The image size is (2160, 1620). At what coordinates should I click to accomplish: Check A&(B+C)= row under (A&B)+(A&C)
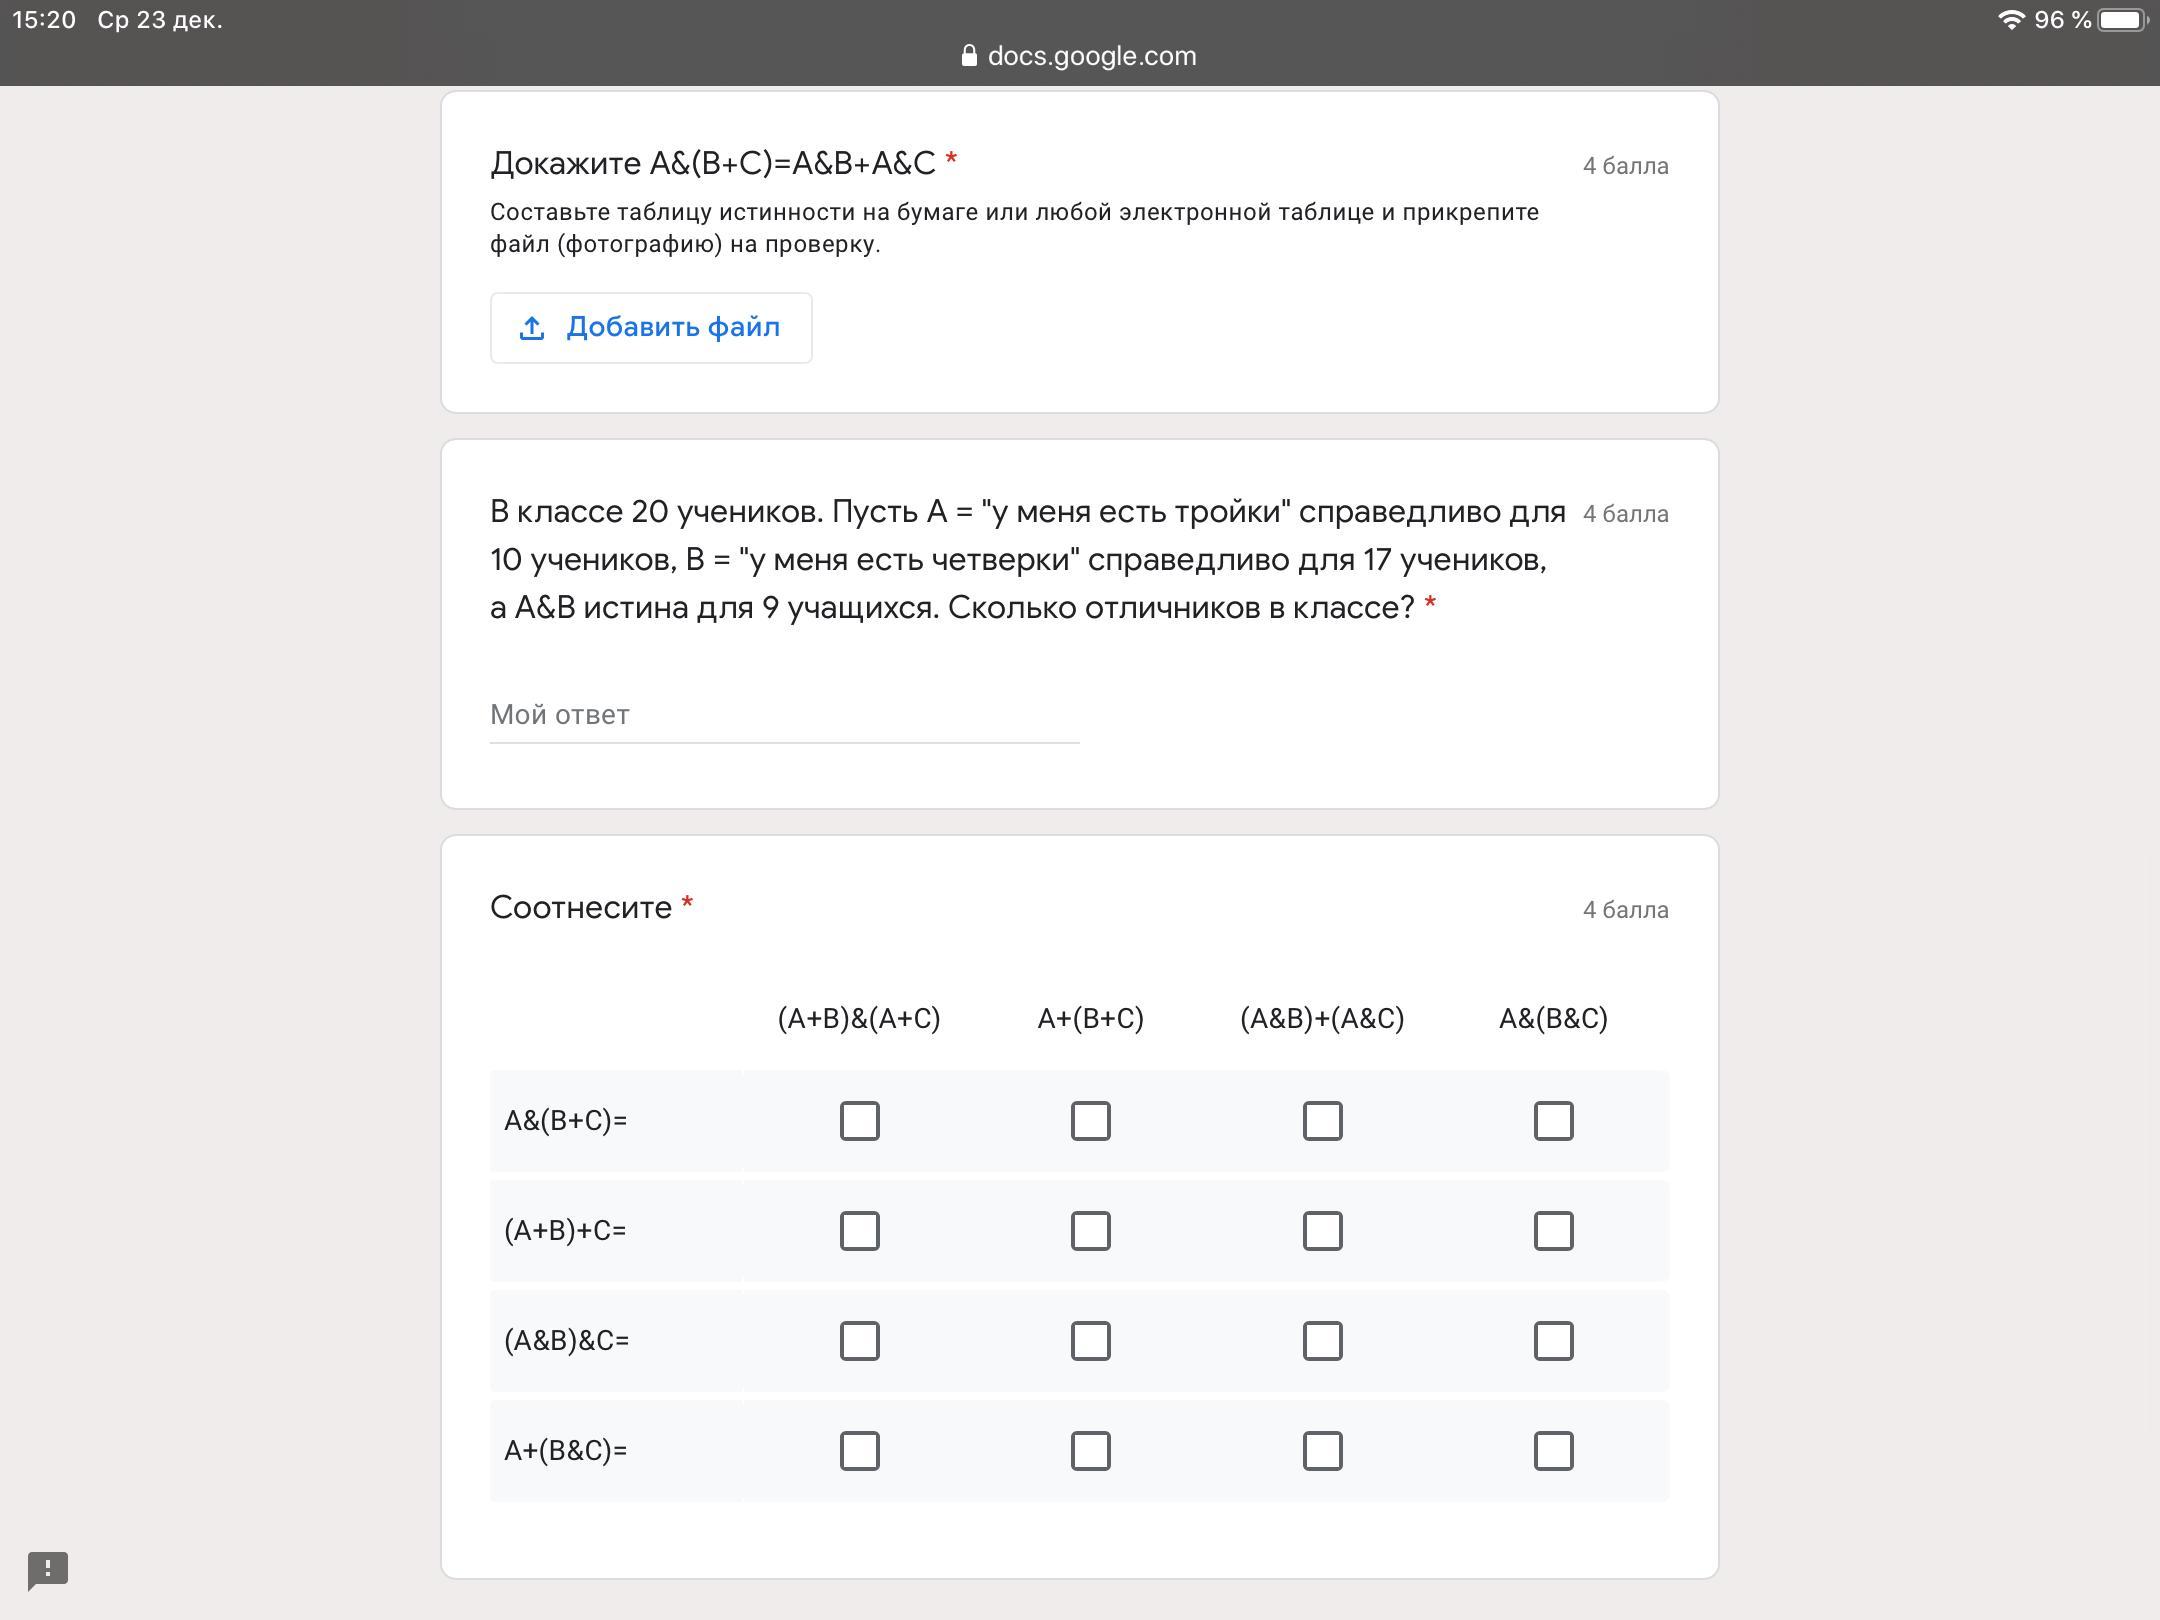pos(1322,1121)
